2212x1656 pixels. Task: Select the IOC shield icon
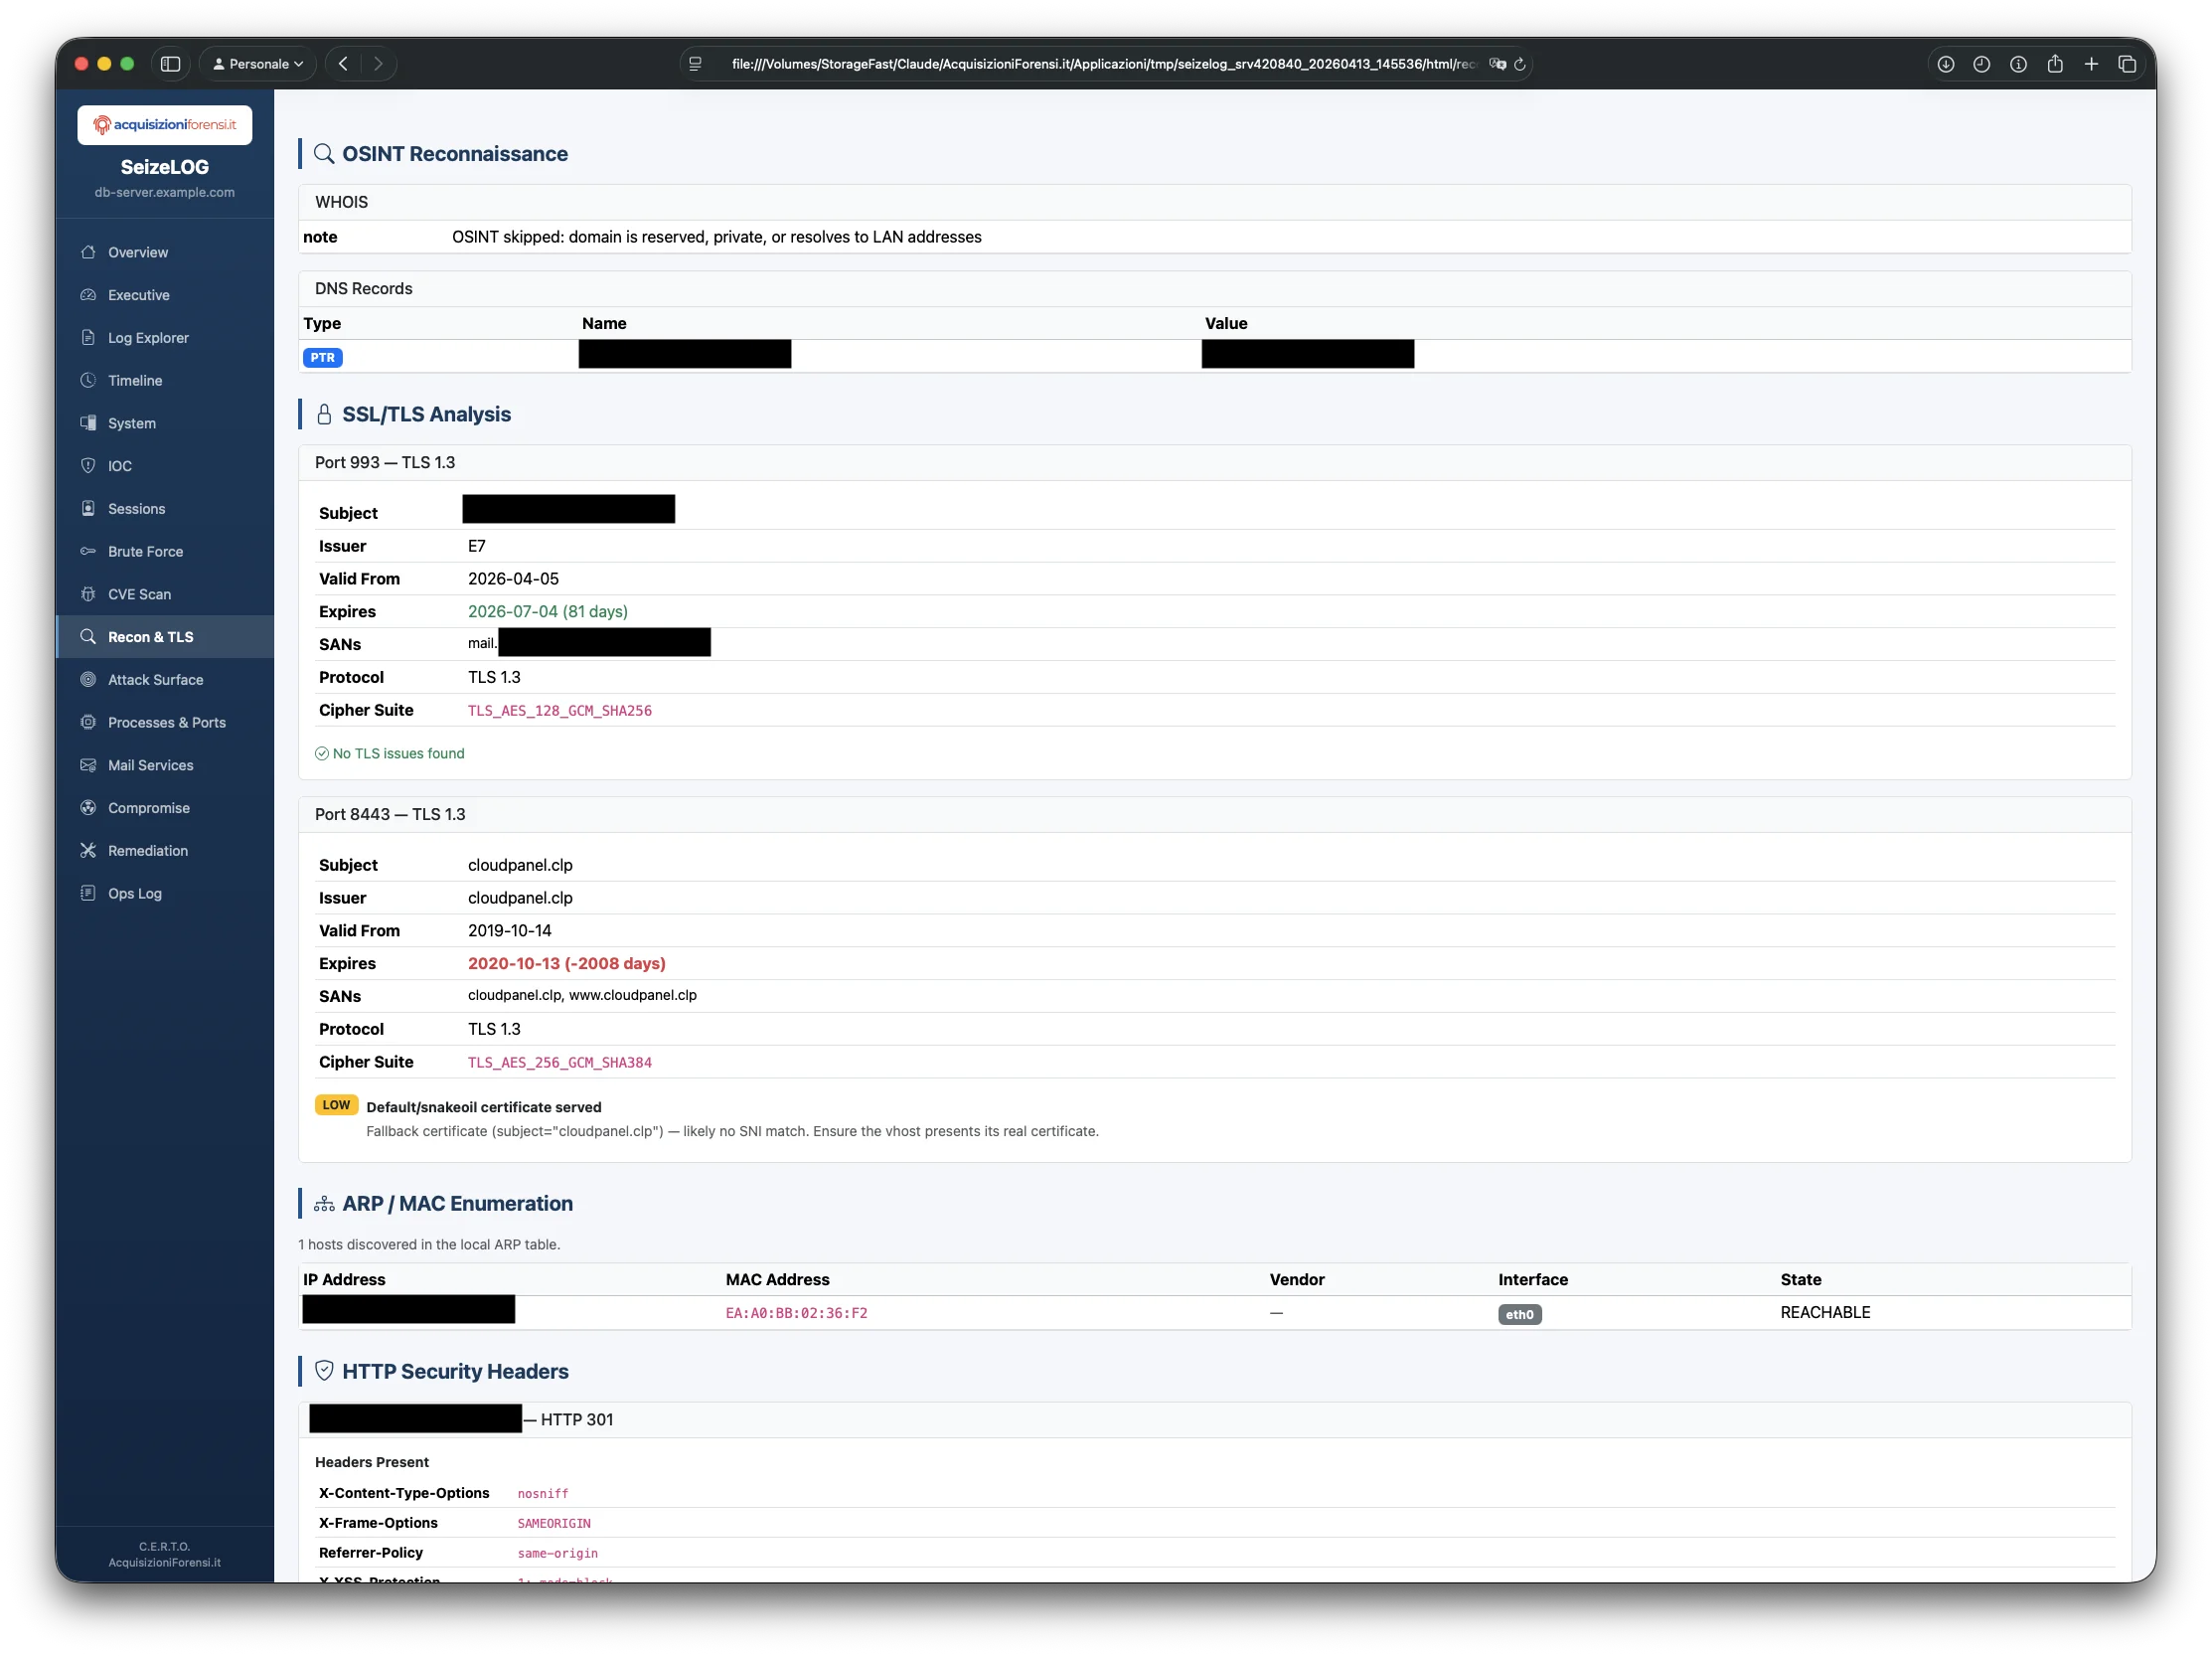88,465
